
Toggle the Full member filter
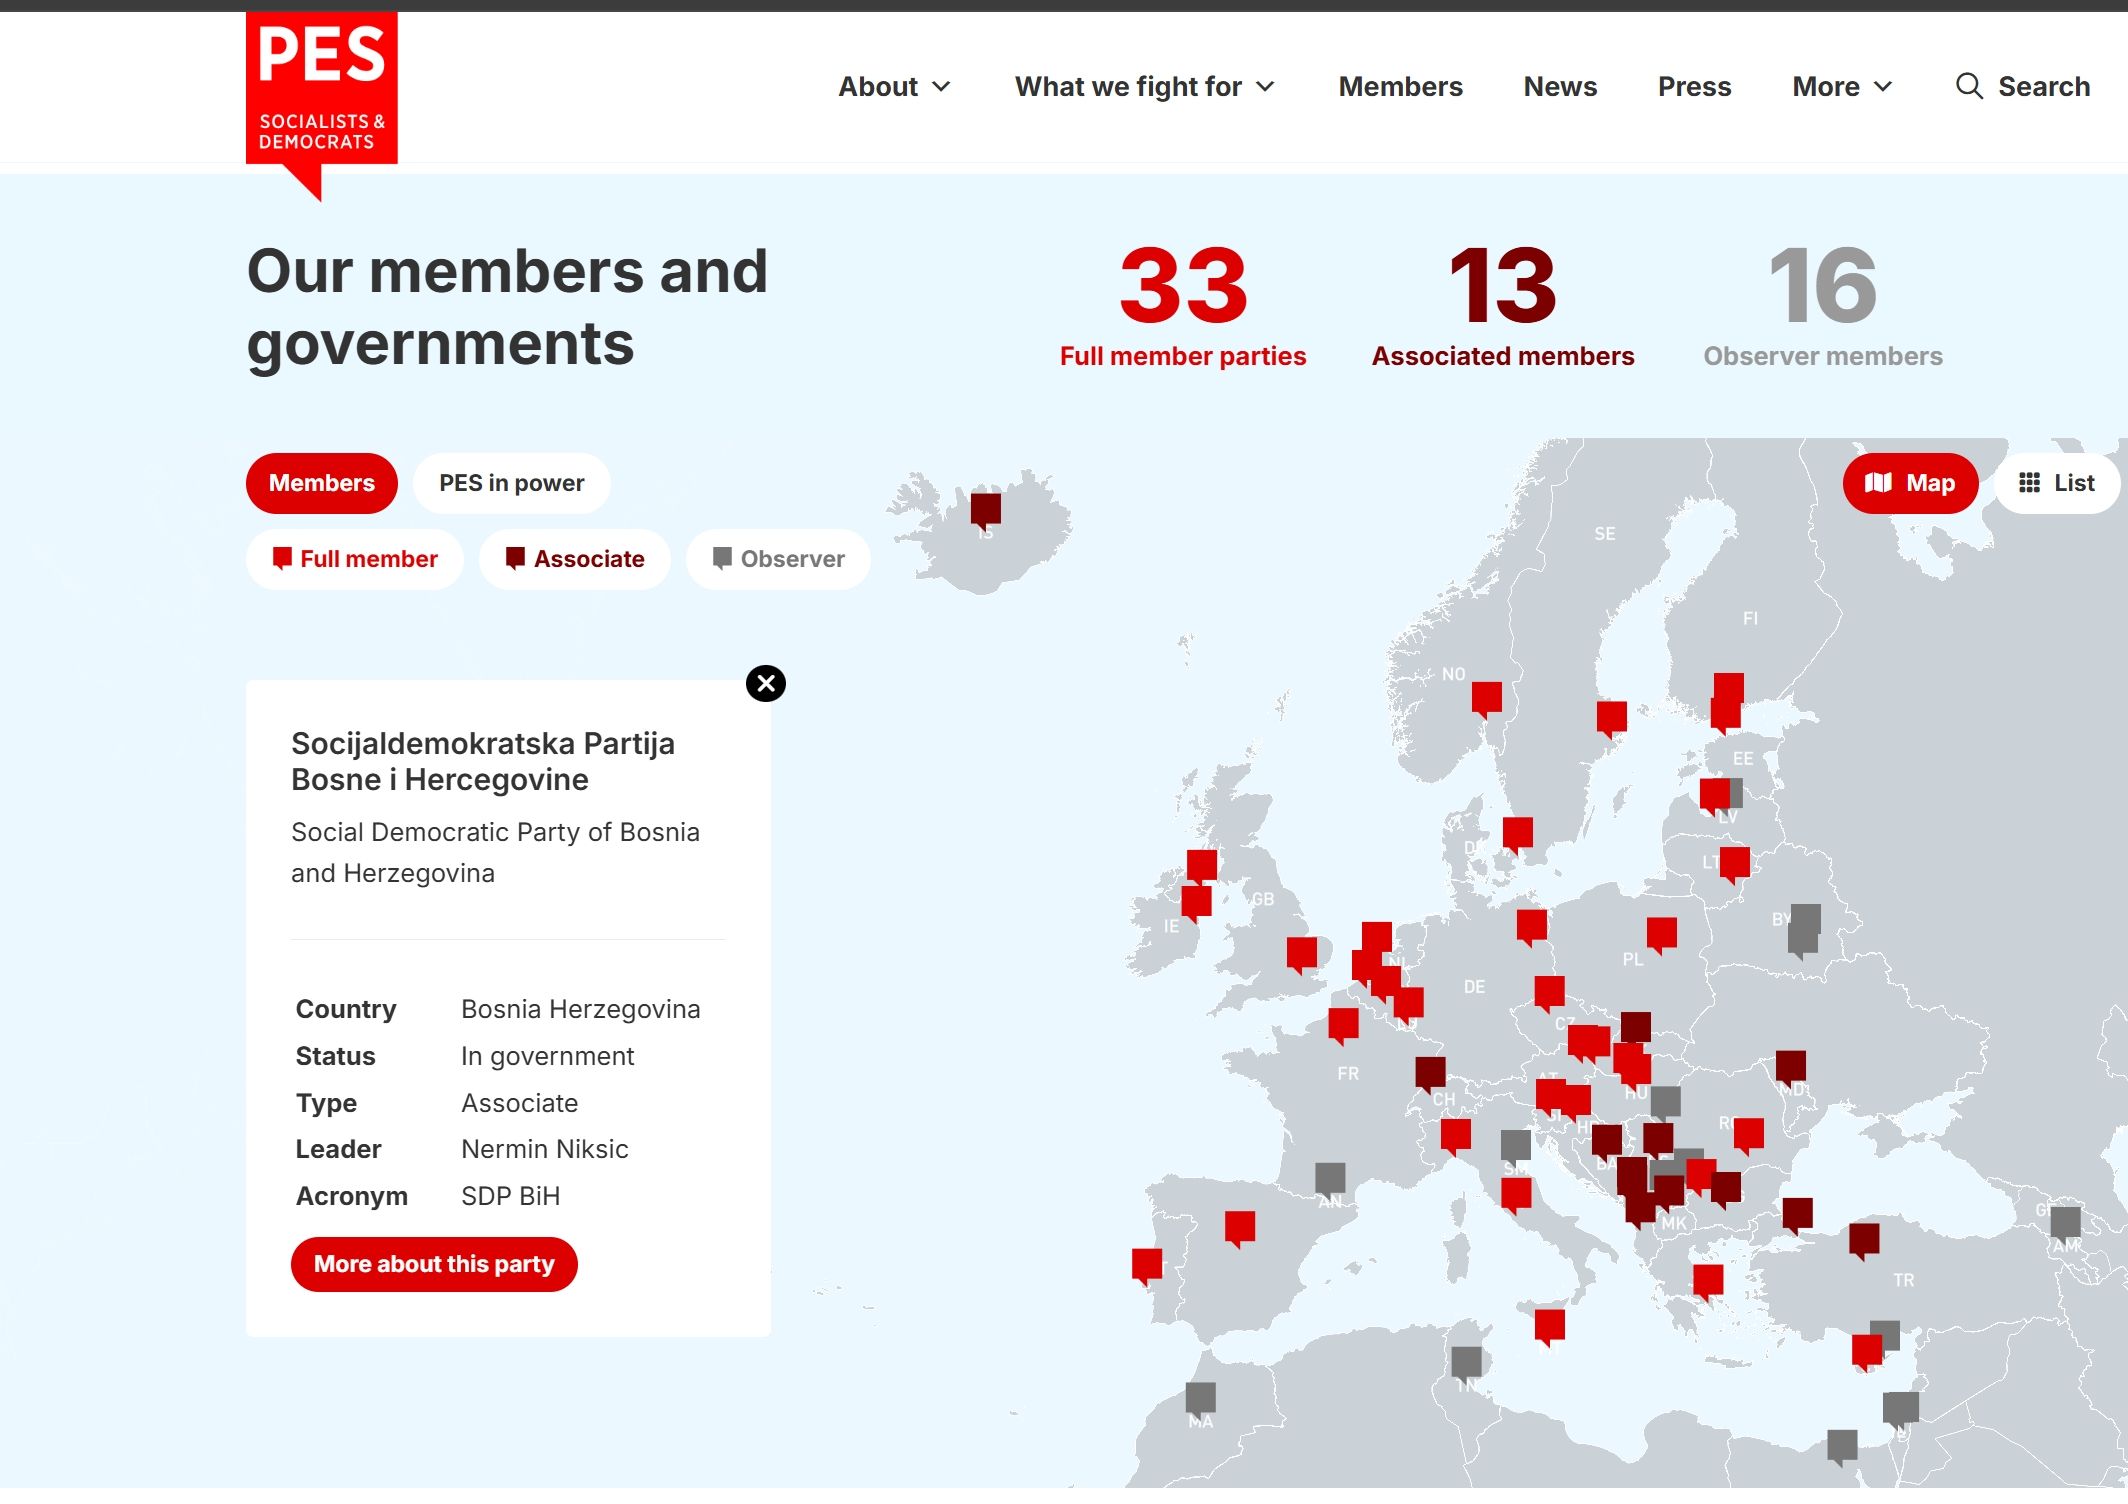[x=355, y=559]
